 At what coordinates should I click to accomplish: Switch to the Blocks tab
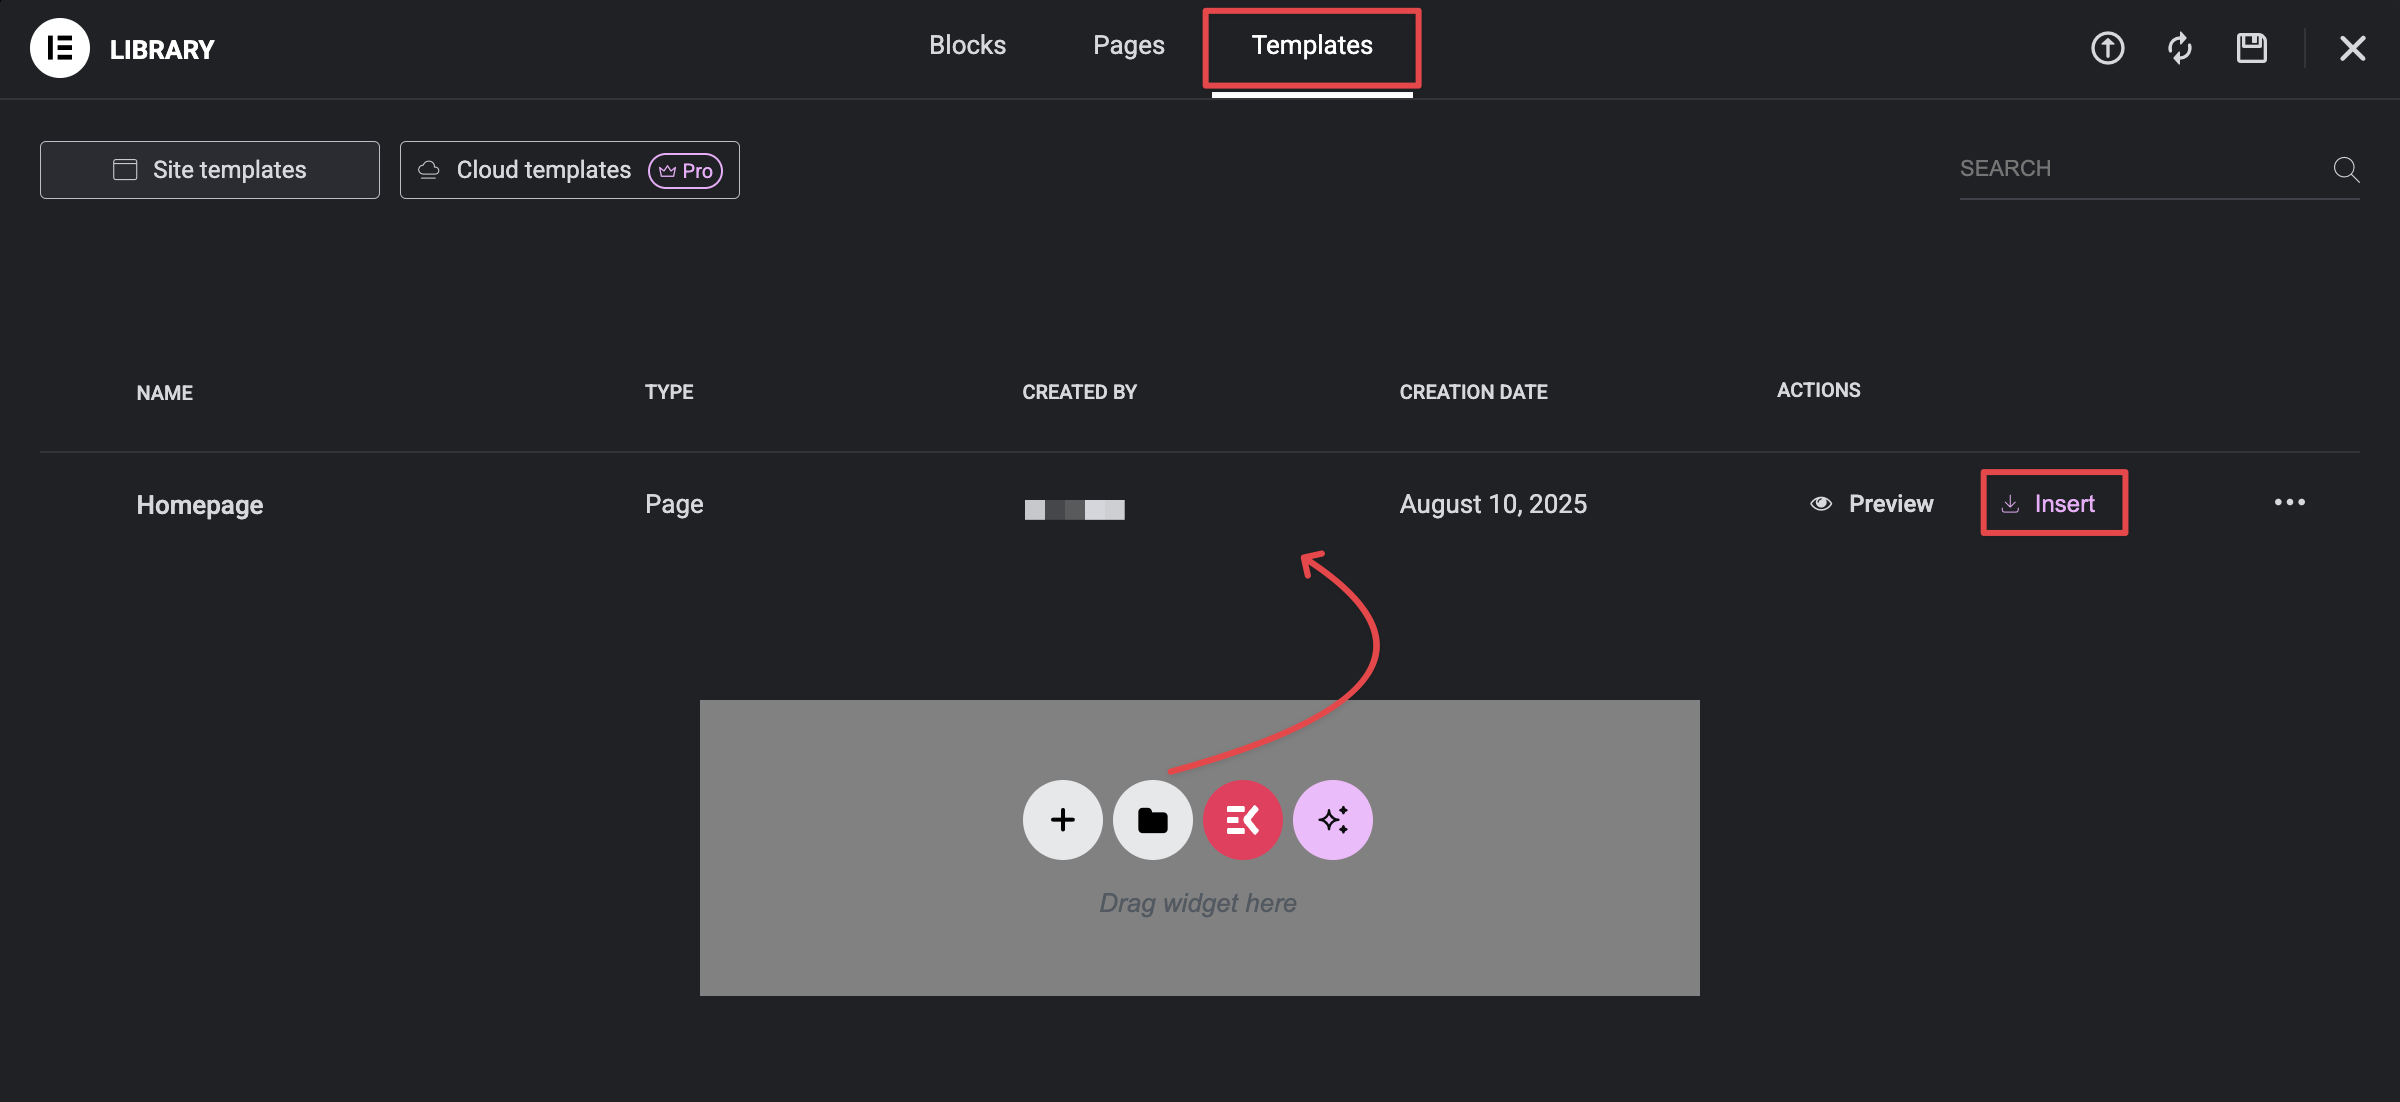967,45
